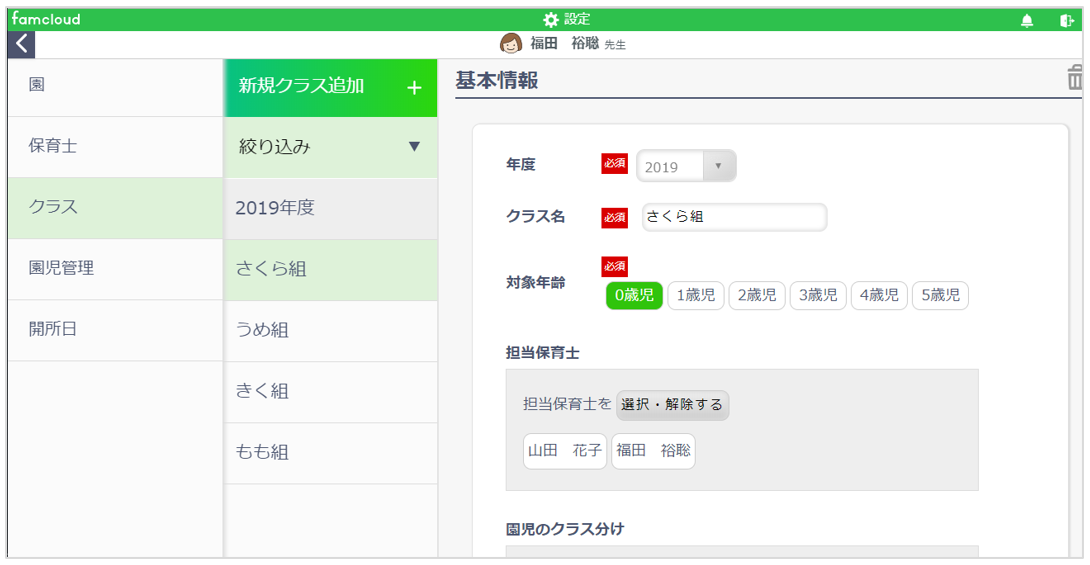Image resolution: width=1090 pixels, height=565 pixels.
Task: Click the teacher avatar icon
Action: (511, 44)
